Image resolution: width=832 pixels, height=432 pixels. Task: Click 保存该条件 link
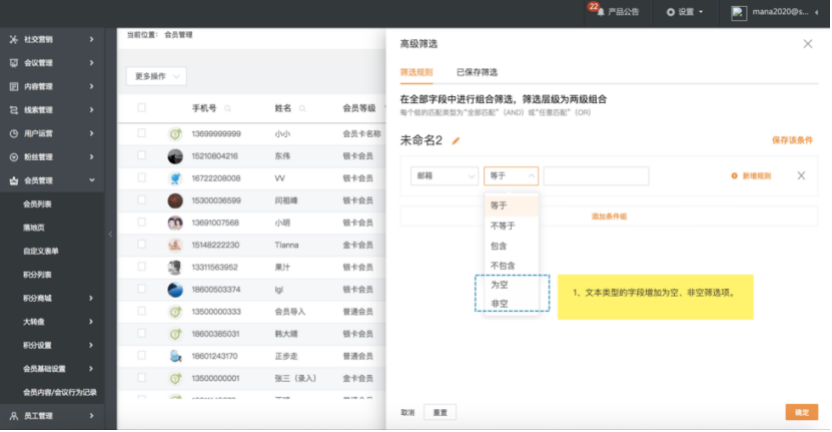click(x=792, y=140)
